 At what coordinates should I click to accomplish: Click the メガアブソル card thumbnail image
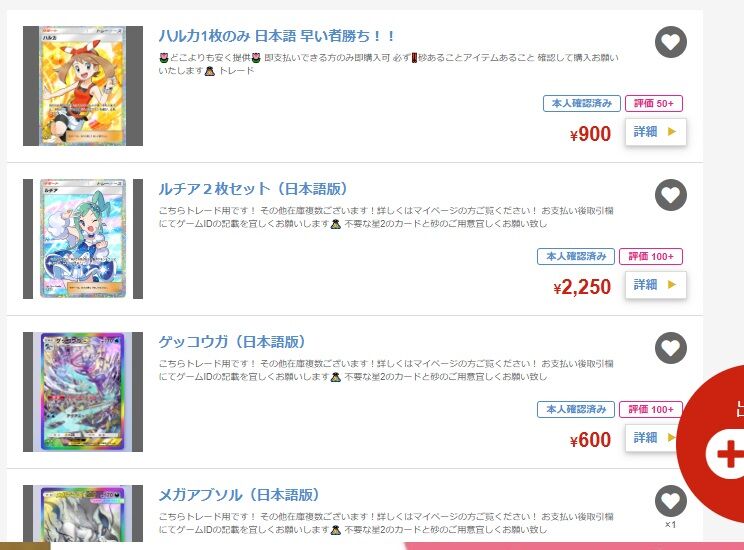pos(83,513)
